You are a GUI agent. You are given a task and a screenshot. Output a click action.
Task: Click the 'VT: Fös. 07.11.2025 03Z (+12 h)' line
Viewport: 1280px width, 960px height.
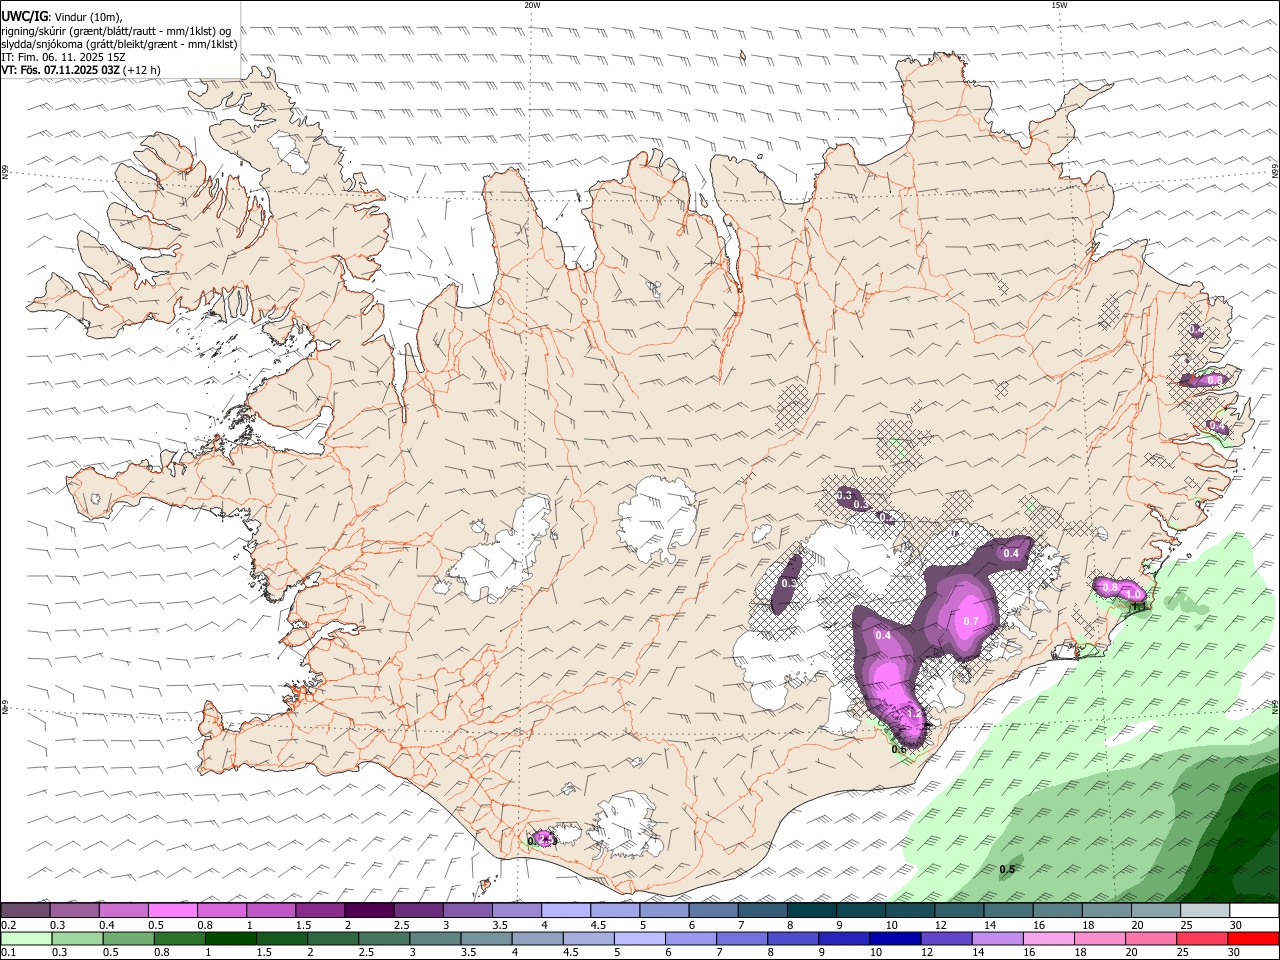click(81, 71)
